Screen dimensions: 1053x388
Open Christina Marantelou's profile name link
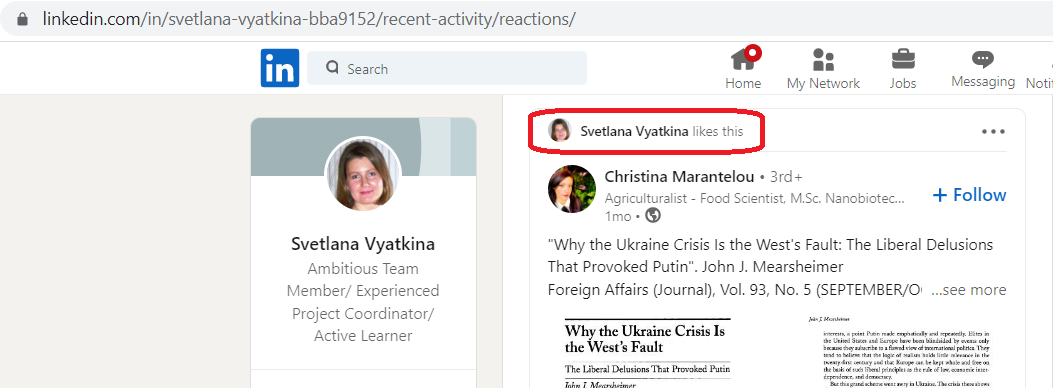pos(679,177)
